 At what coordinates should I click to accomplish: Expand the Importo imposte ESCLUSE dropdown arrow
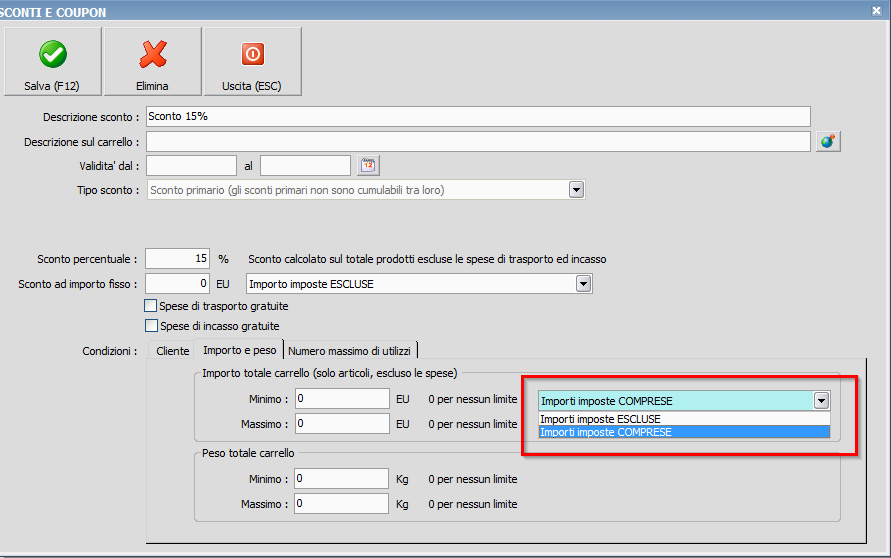pyautogui.click(x=583, y=284)
